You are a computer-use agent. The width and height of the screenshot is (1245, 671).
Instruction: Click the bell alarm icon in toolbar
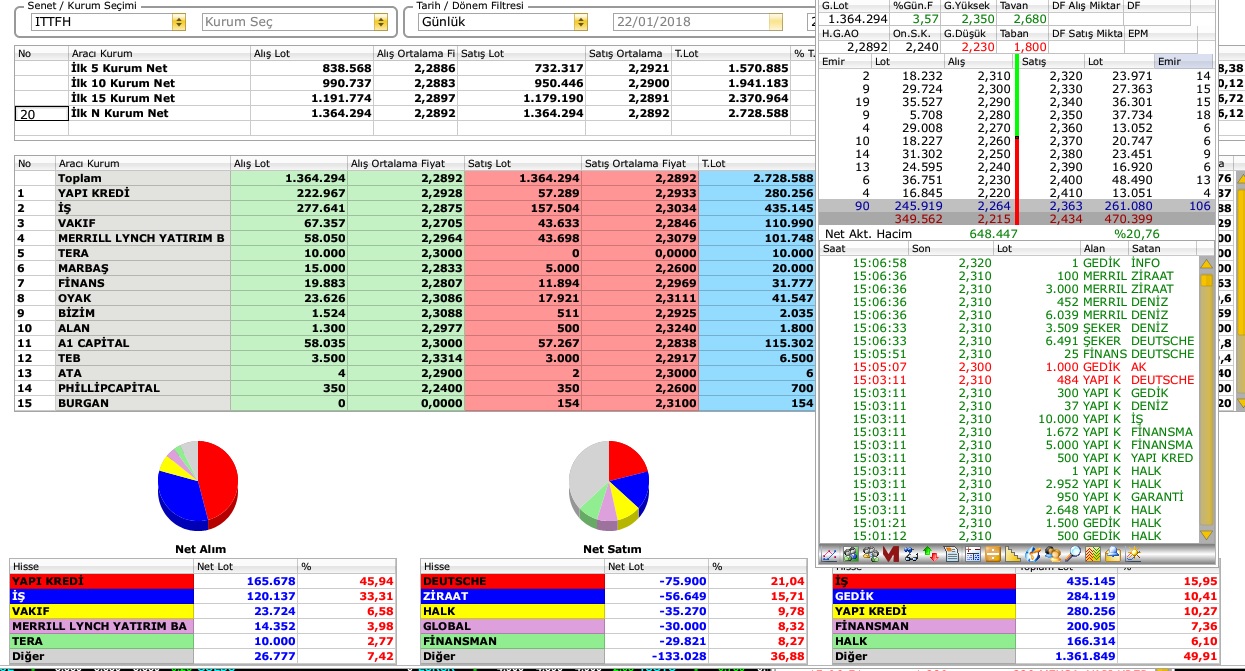[1113, 554]
